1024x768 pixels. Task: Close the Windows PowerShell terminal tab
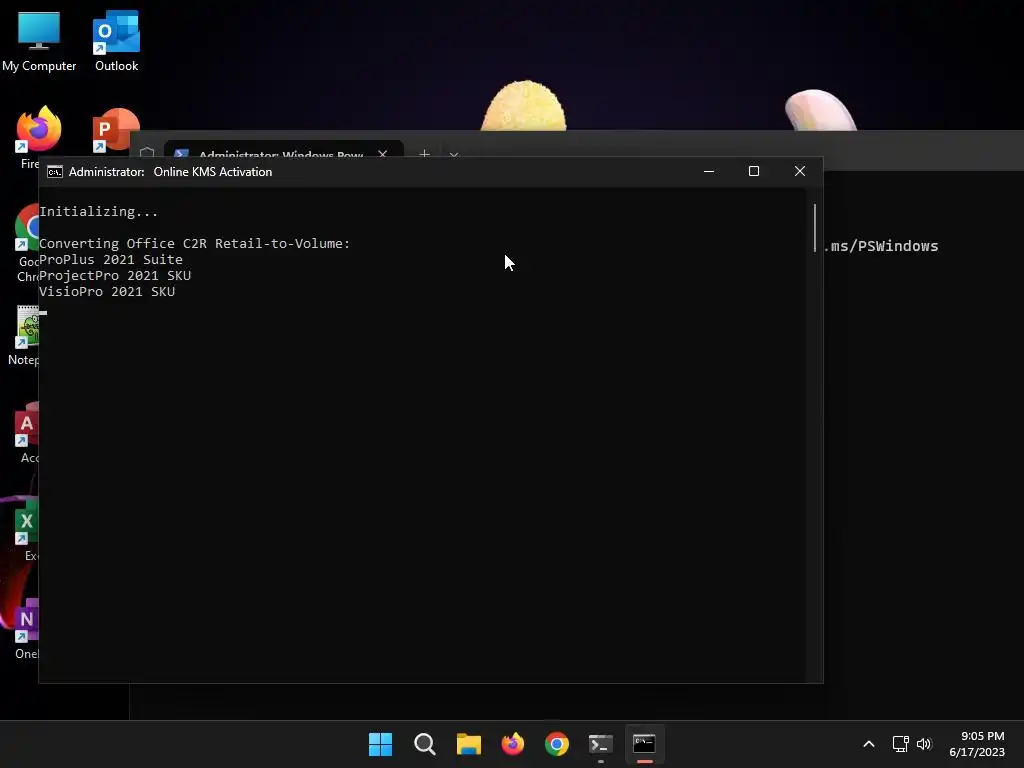(383, 153)
